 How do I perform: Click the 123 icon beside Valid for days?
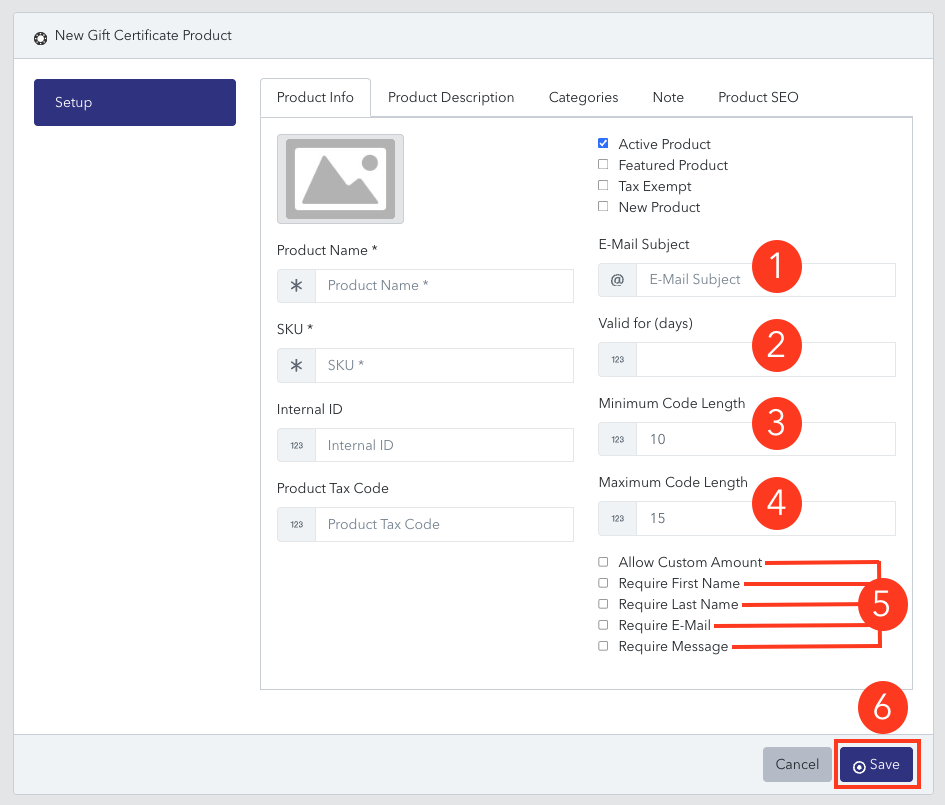coord(617,359)
